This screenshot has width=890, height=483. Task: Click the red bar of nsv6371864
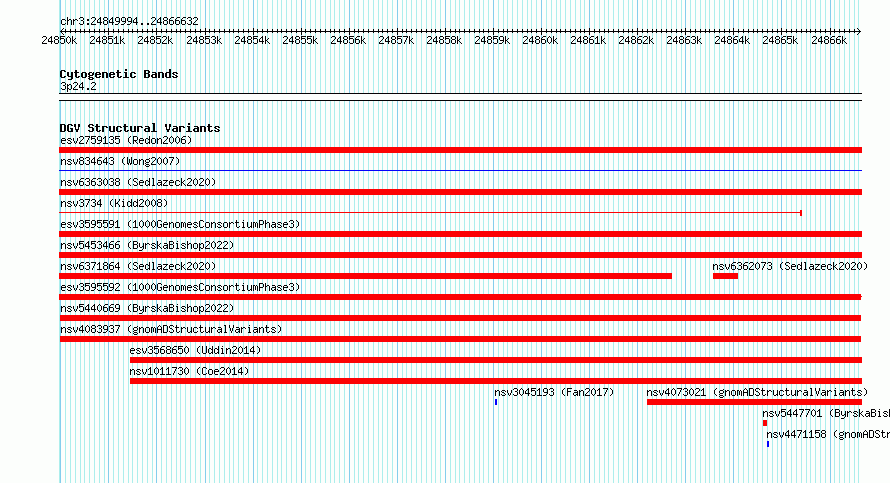click(366, 276)
